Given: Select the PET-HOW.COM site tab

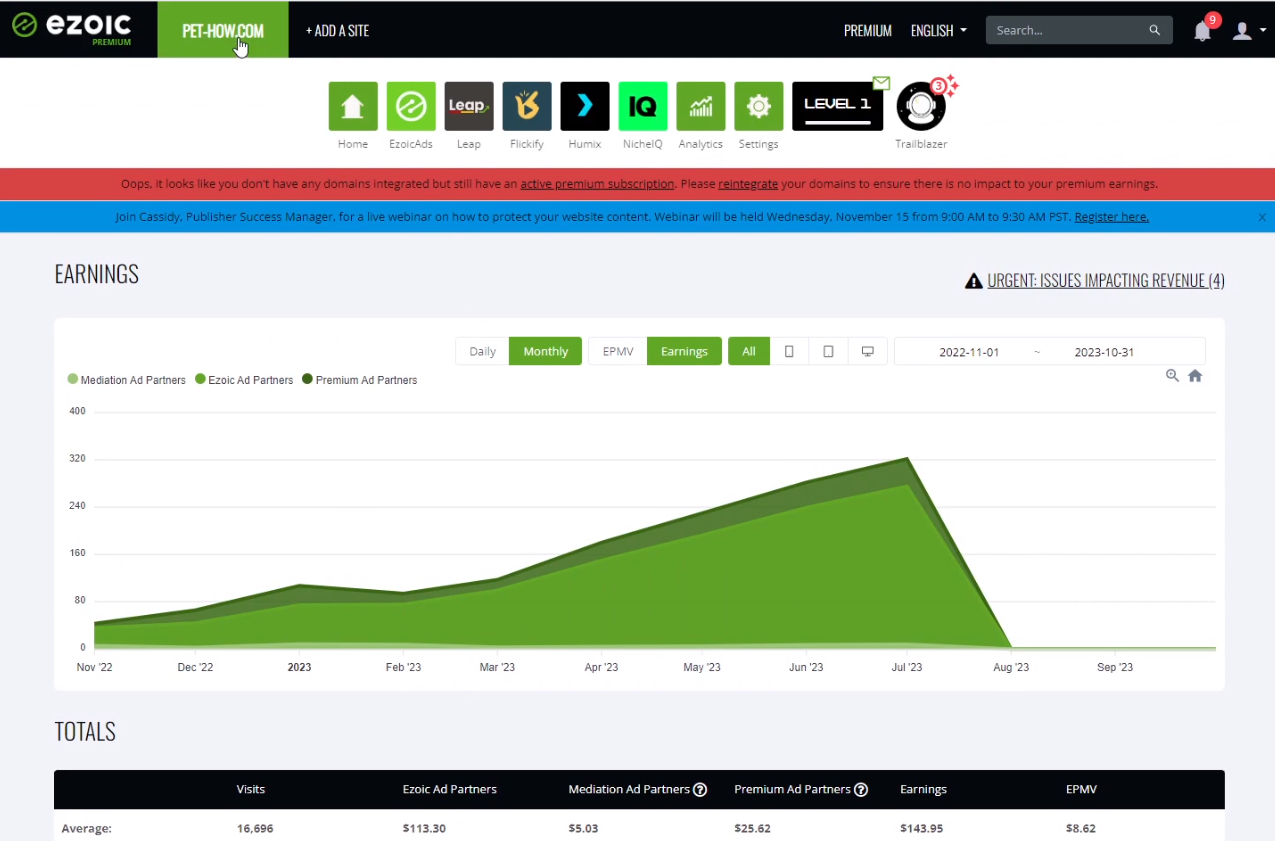Looking at the screenshot, I should pyautogui.click(x=223, y=30).
